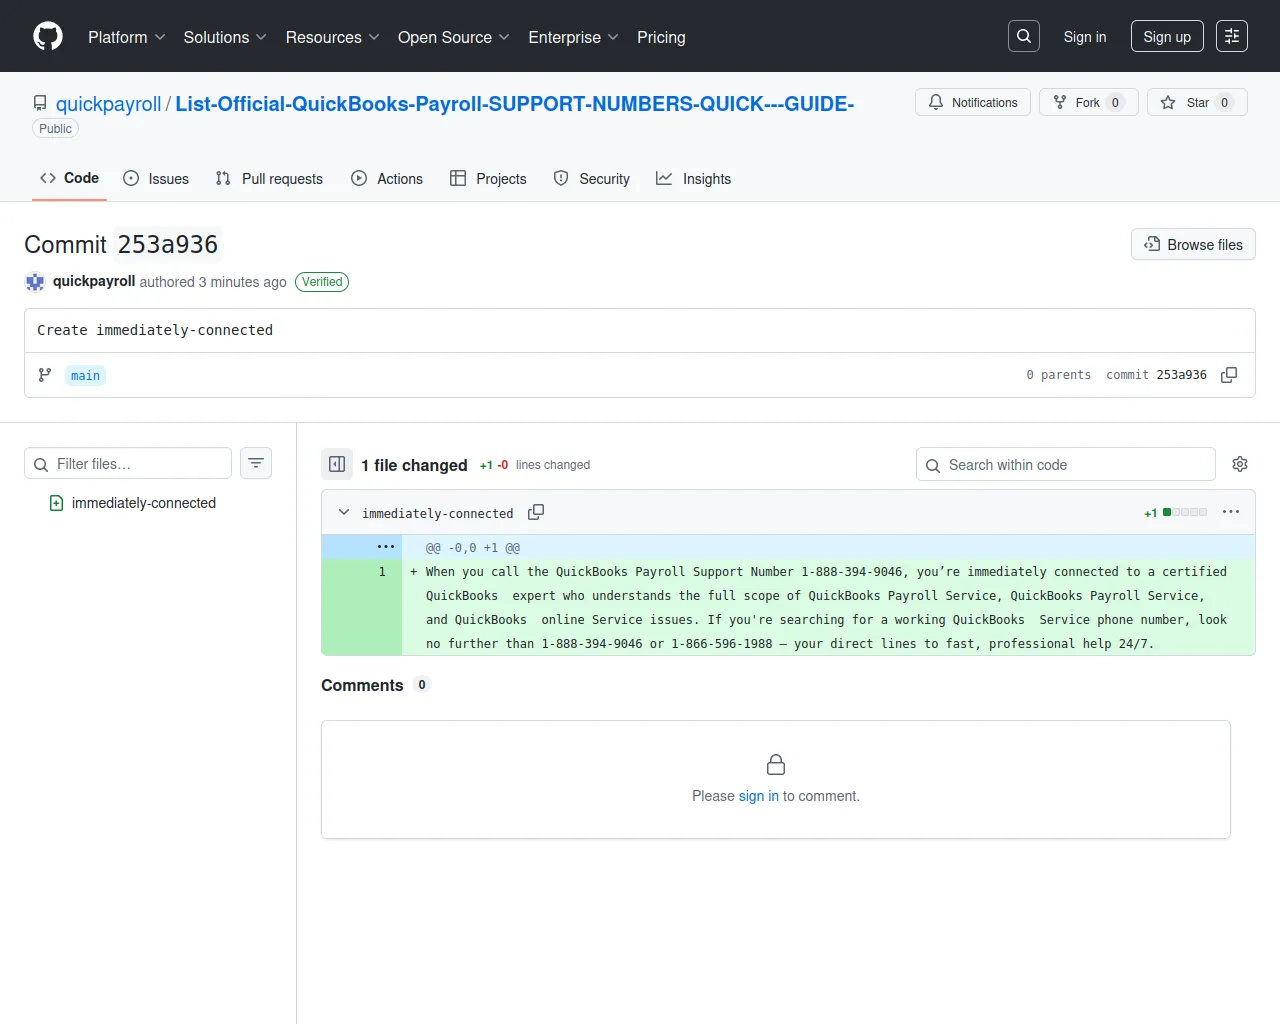The height and width of the screenshot is (1024, 1280).
Task: Expand the Platform dropdown menu
Action: pos(126,37)
